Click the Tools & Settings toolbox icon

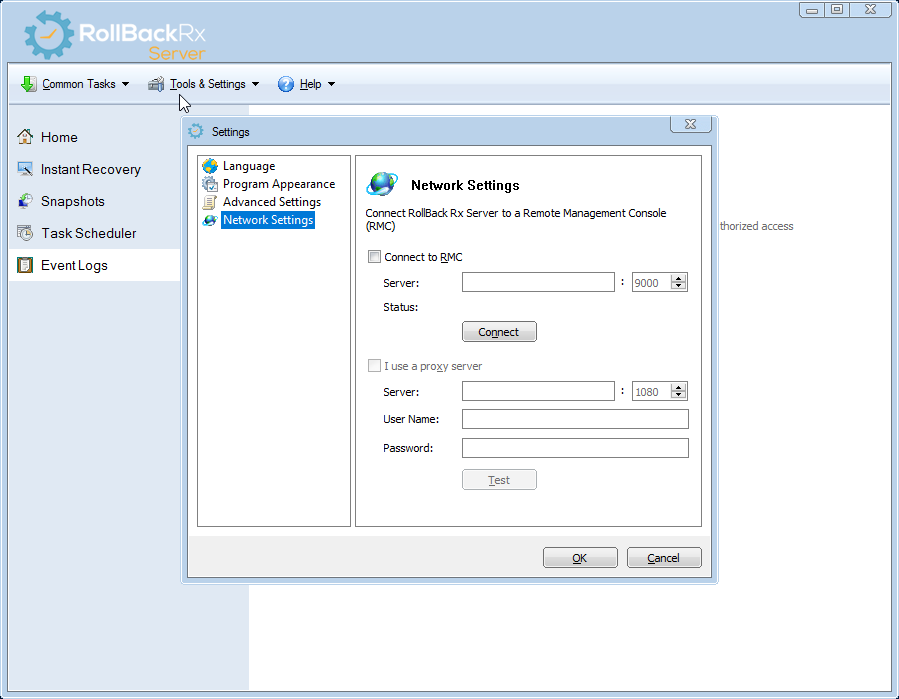tap(156, 84)
